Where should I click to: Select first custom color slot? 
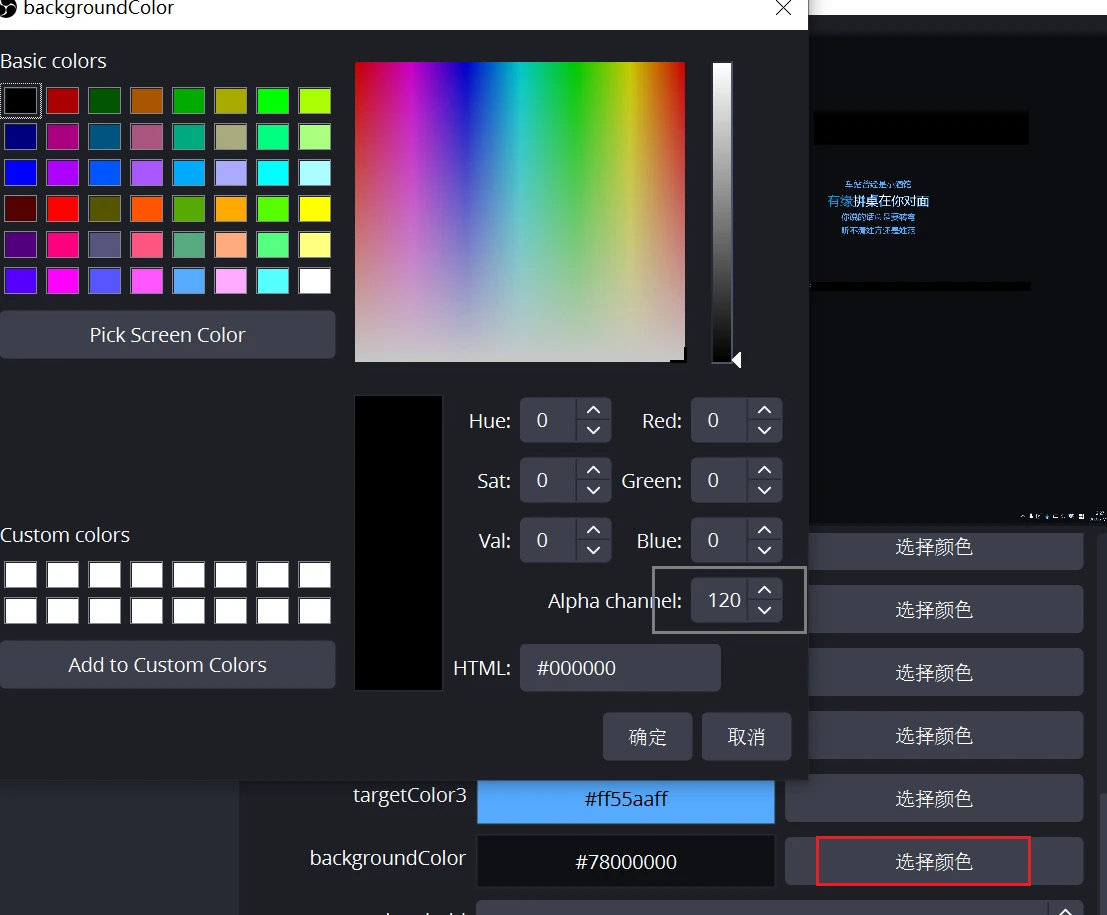pyautogui.click(x=20, y=575)
